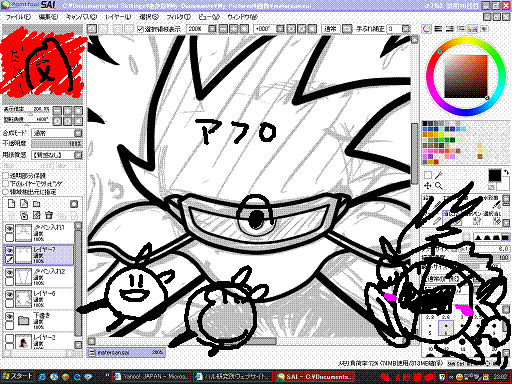Click the rotate counterclockwise button in the top toolbar

[291, 29]
